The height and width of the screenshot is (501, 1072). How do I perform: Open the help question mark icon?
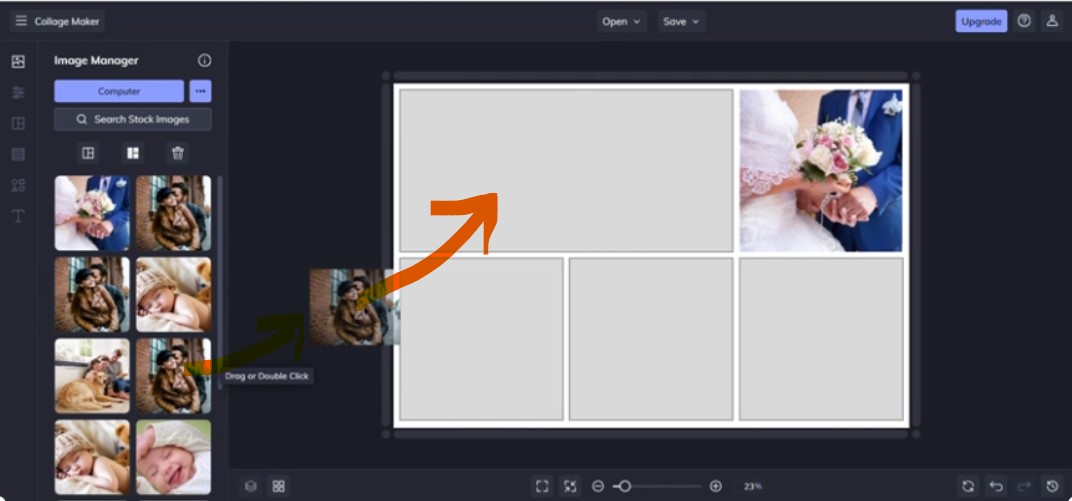pyautogui.click(x=1023, y=21)
